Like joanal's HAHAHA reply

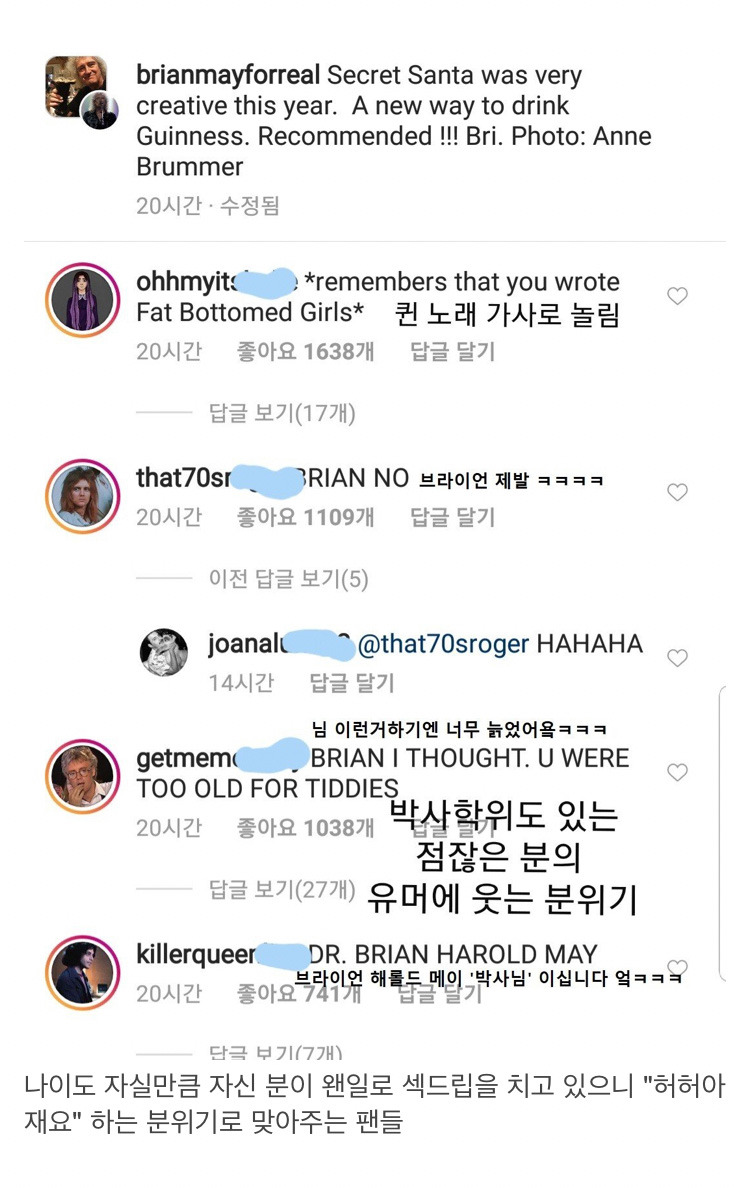(x=677, y=658)
